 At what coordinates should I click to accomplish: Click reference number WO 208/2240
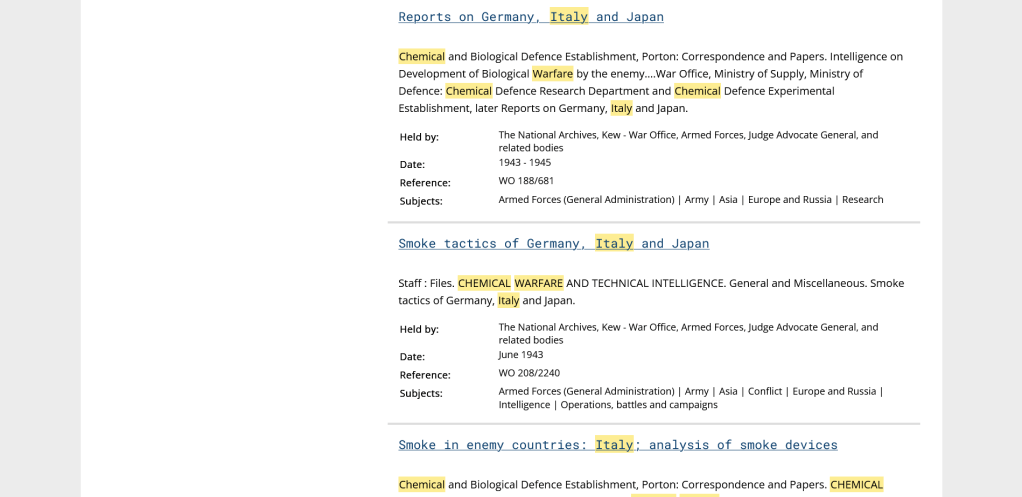[529, 373]
